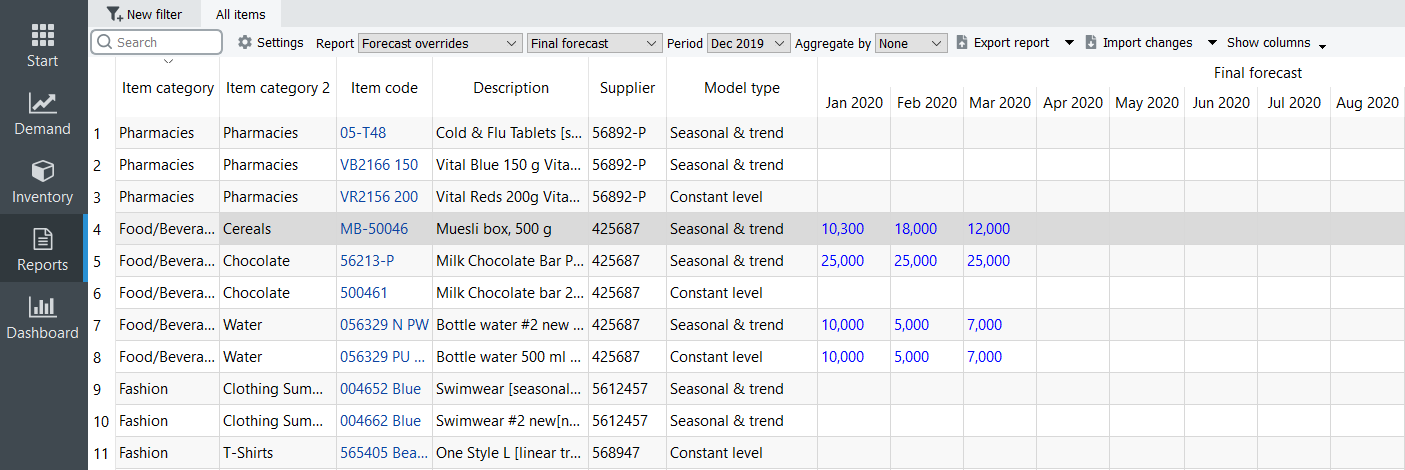Expand the Export report options arrow

pos(1069,43)
